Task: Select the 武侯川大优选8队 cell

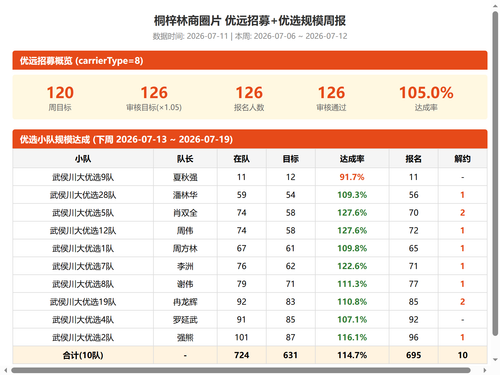Action: coord(83,284)
